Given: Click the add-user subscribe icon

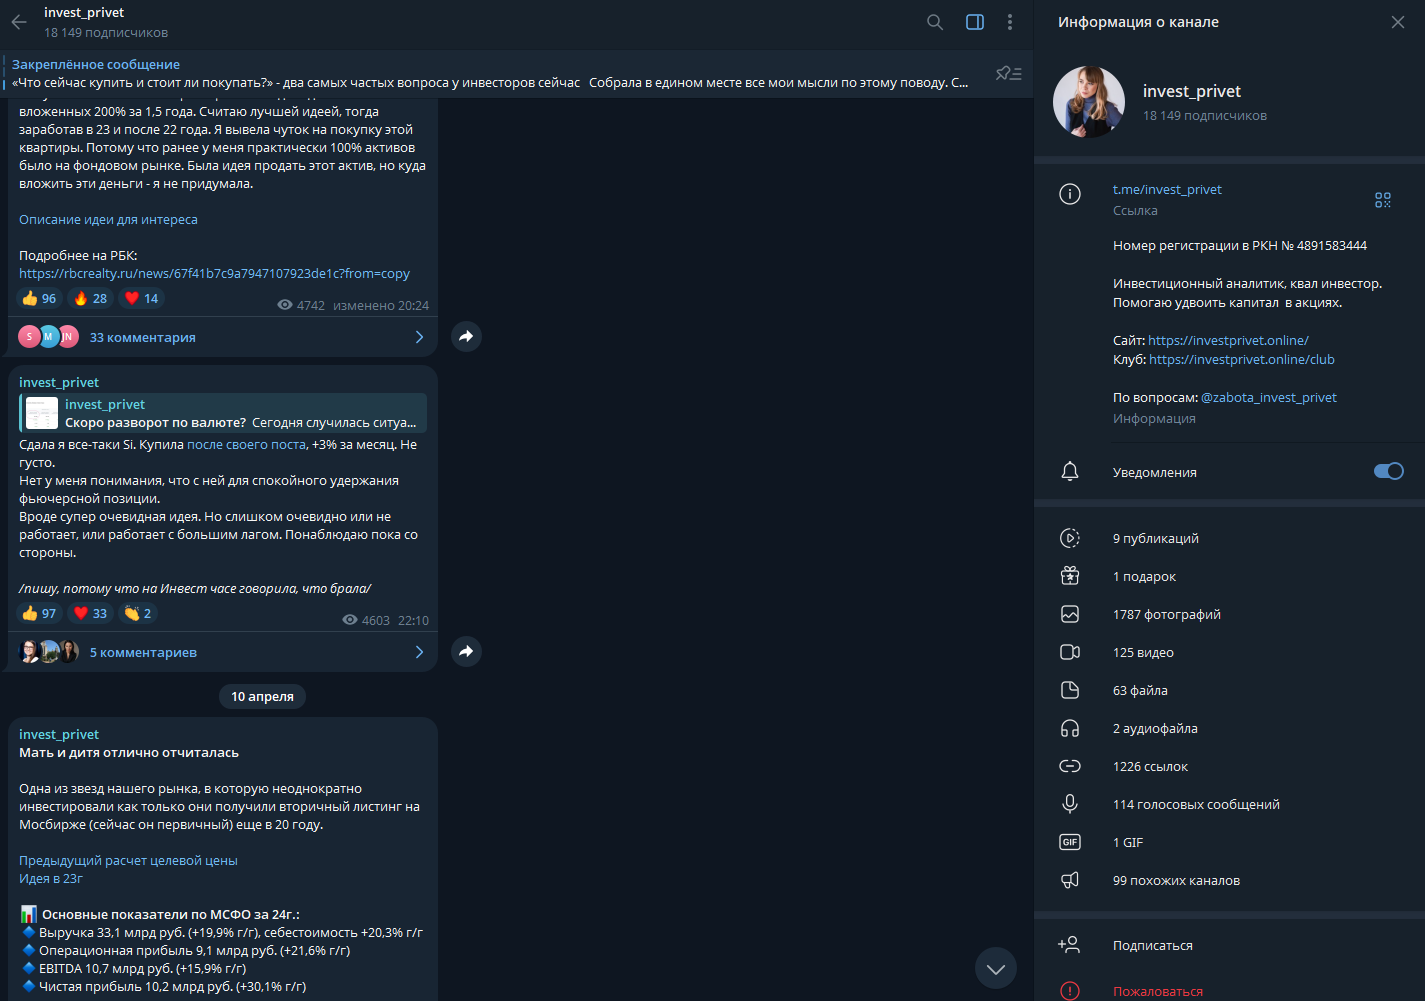Looking at the screenshot, I should pyautogui.click(x=1069, y=944).
